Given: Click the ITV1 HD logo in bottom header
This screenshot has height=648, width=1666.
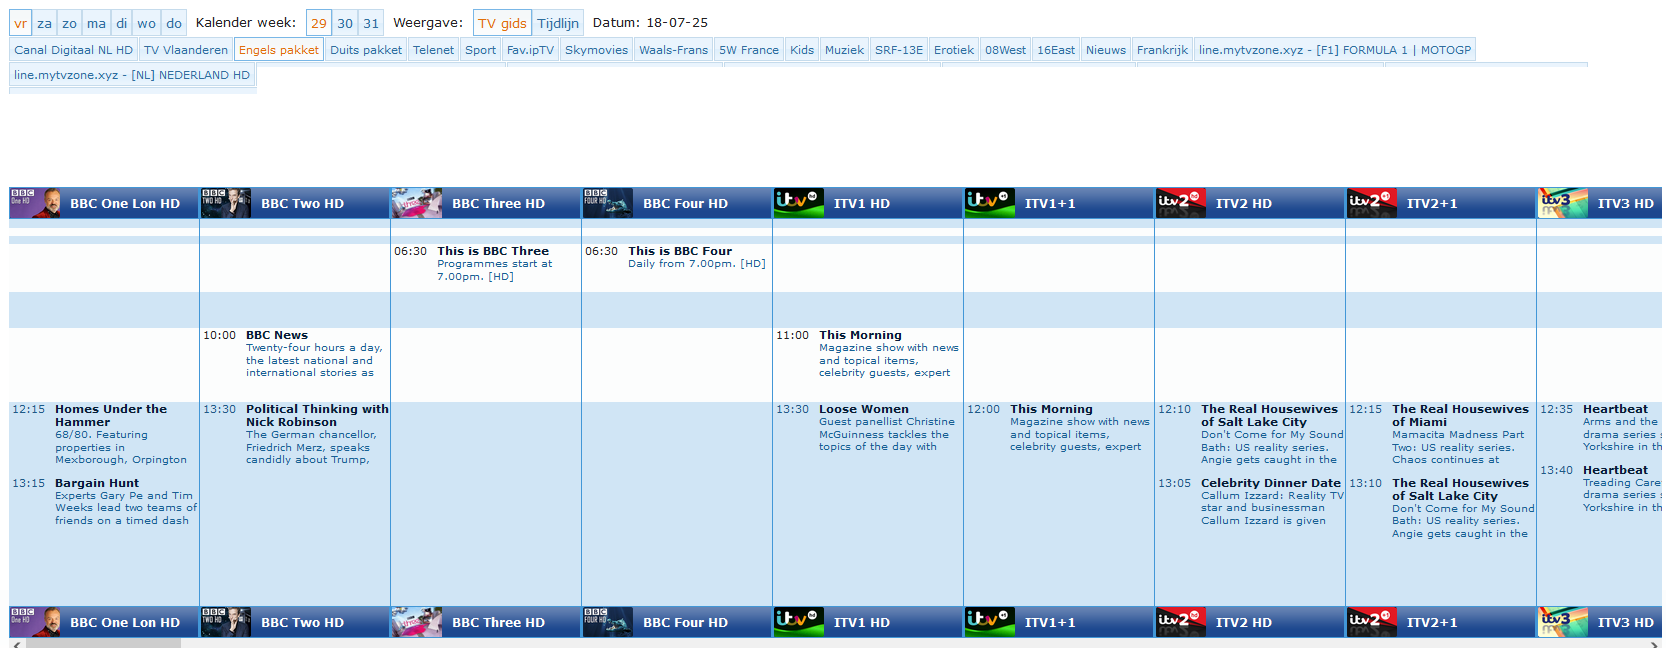Looking at the screenshot, I should point(799,622).
